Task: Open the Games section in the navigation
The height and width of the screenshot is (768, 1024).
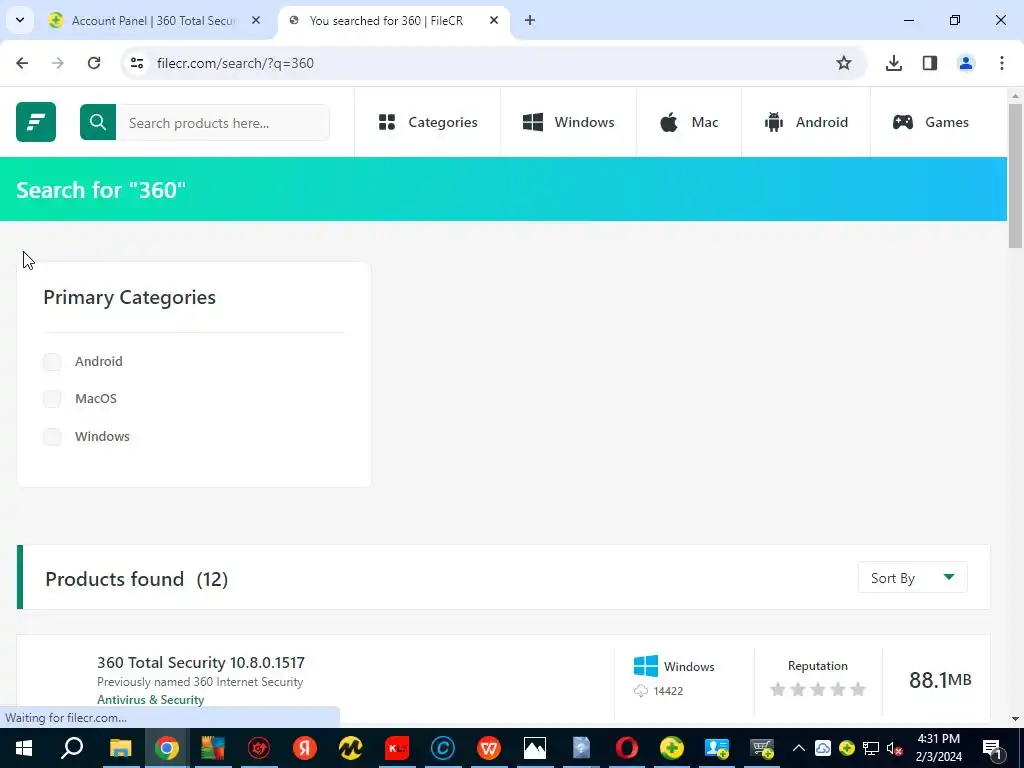Action: pyautogui.click(x=931, y=122)
